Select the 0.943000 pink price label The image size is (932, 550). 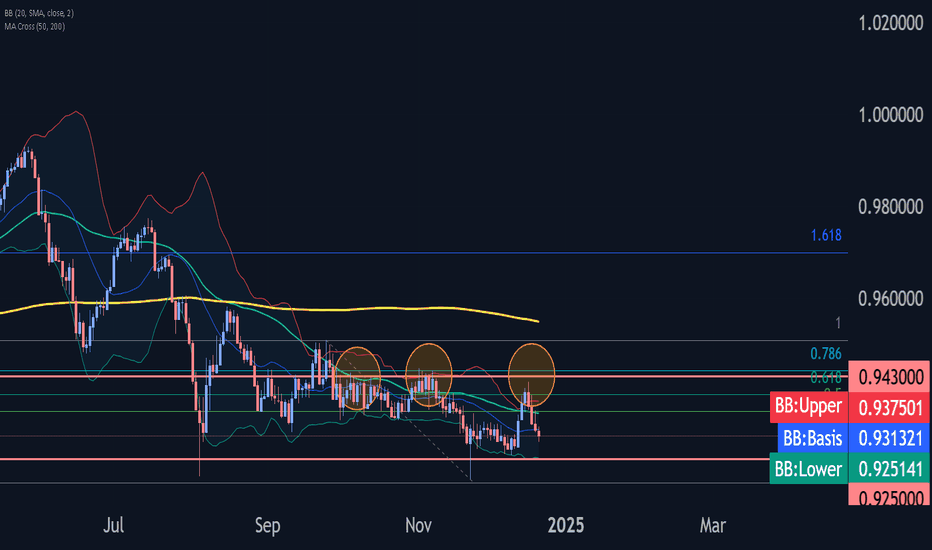point(890,377)
